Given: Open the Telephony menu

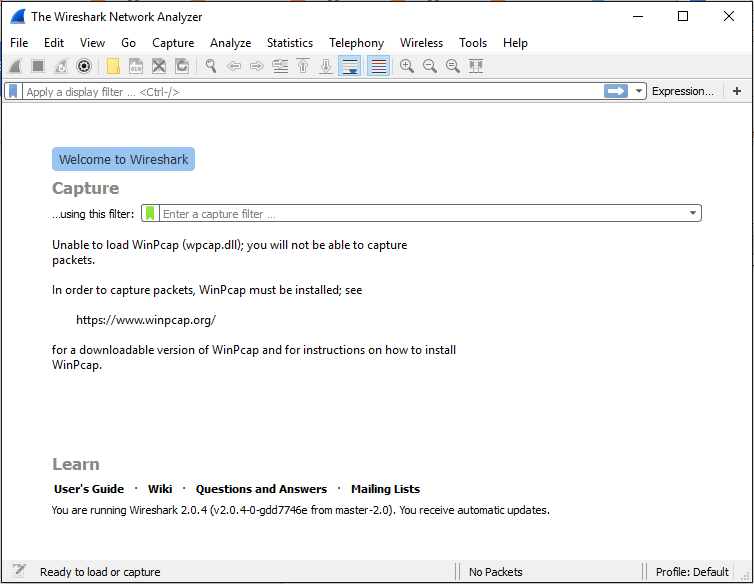Looking at the screenshot, I should (x=356, y=43).
